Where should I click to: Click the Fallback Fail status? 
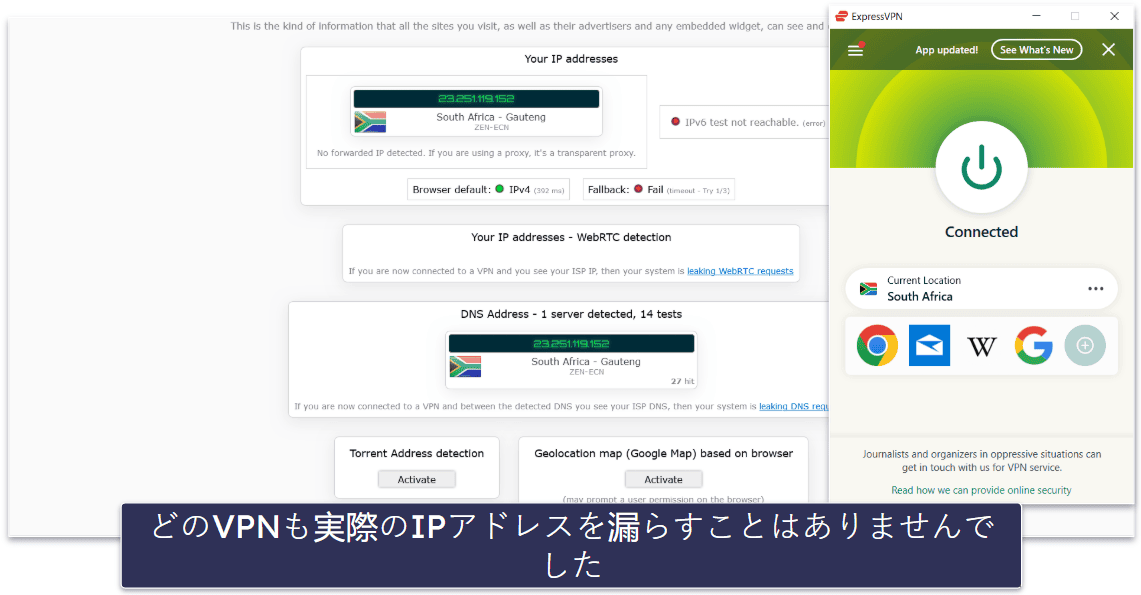659,189
